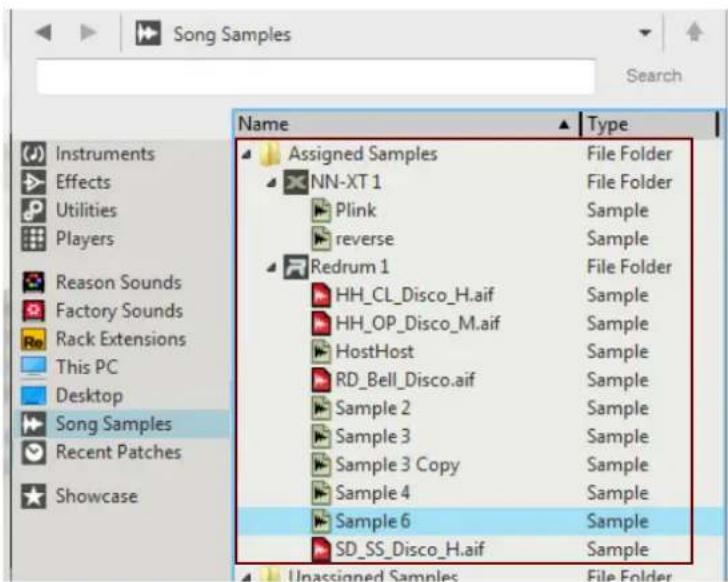Collapse the Redrum 1 folder
The width and height of the screenshot is (728, 582).
point(272,267)
